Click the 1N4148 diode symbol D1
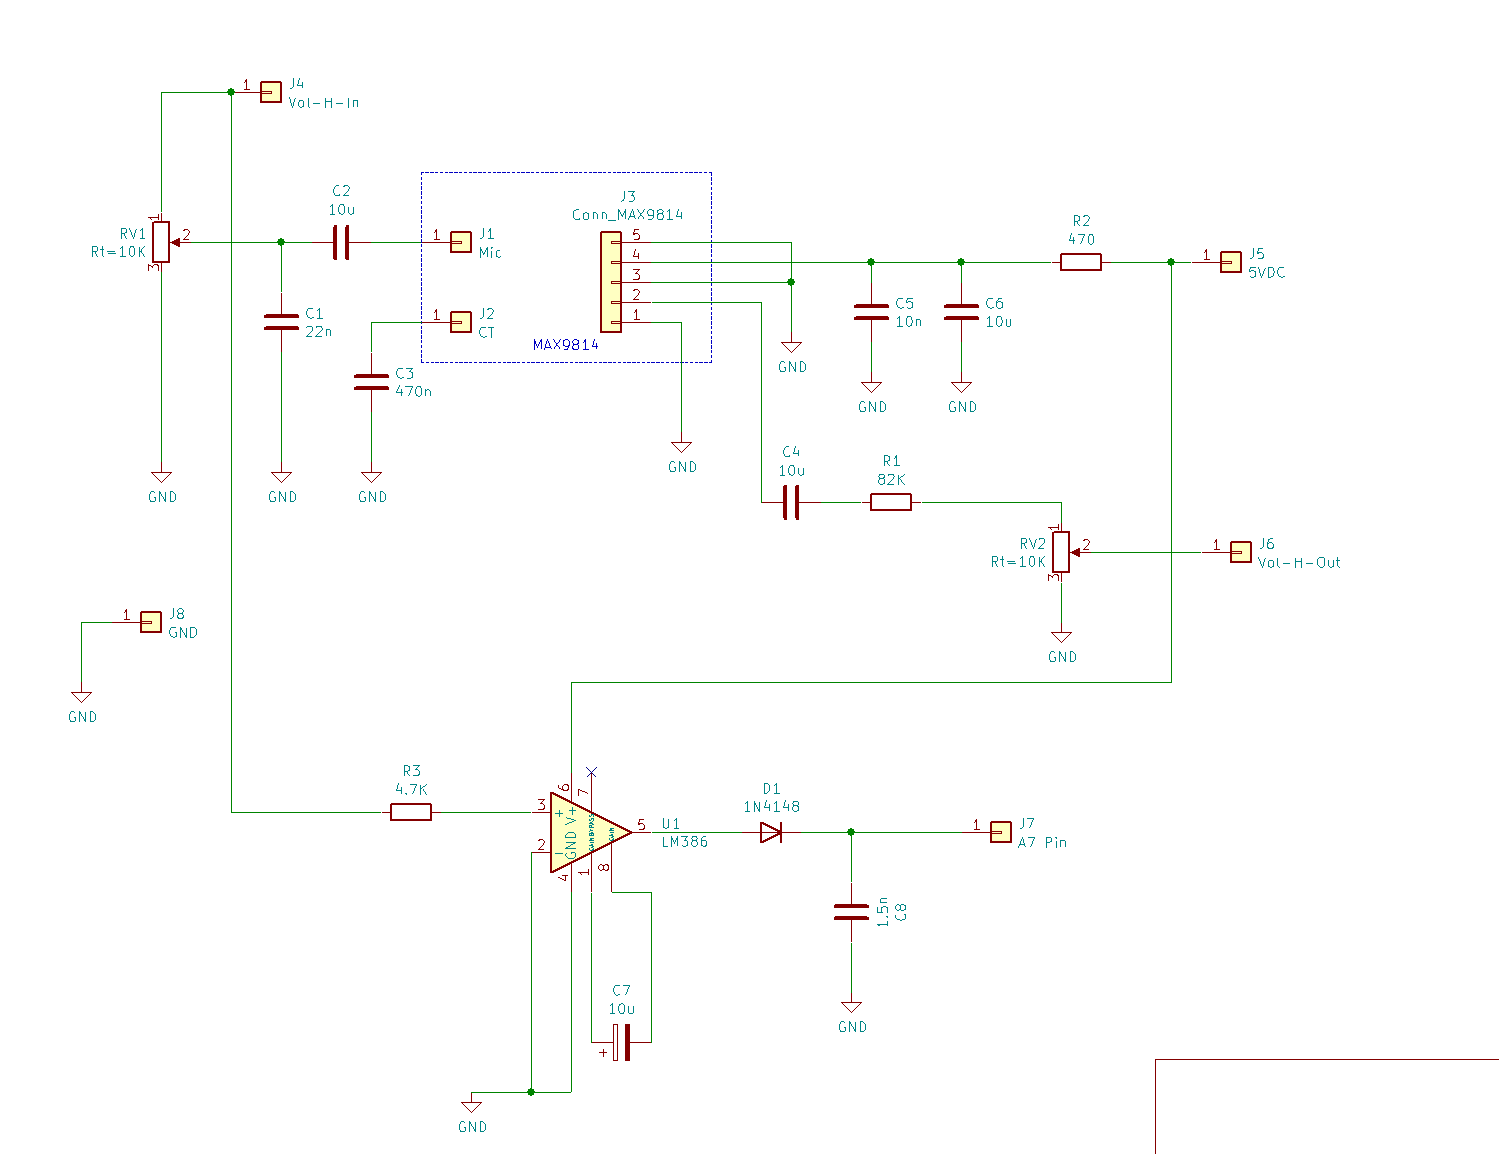 point(771,832)
